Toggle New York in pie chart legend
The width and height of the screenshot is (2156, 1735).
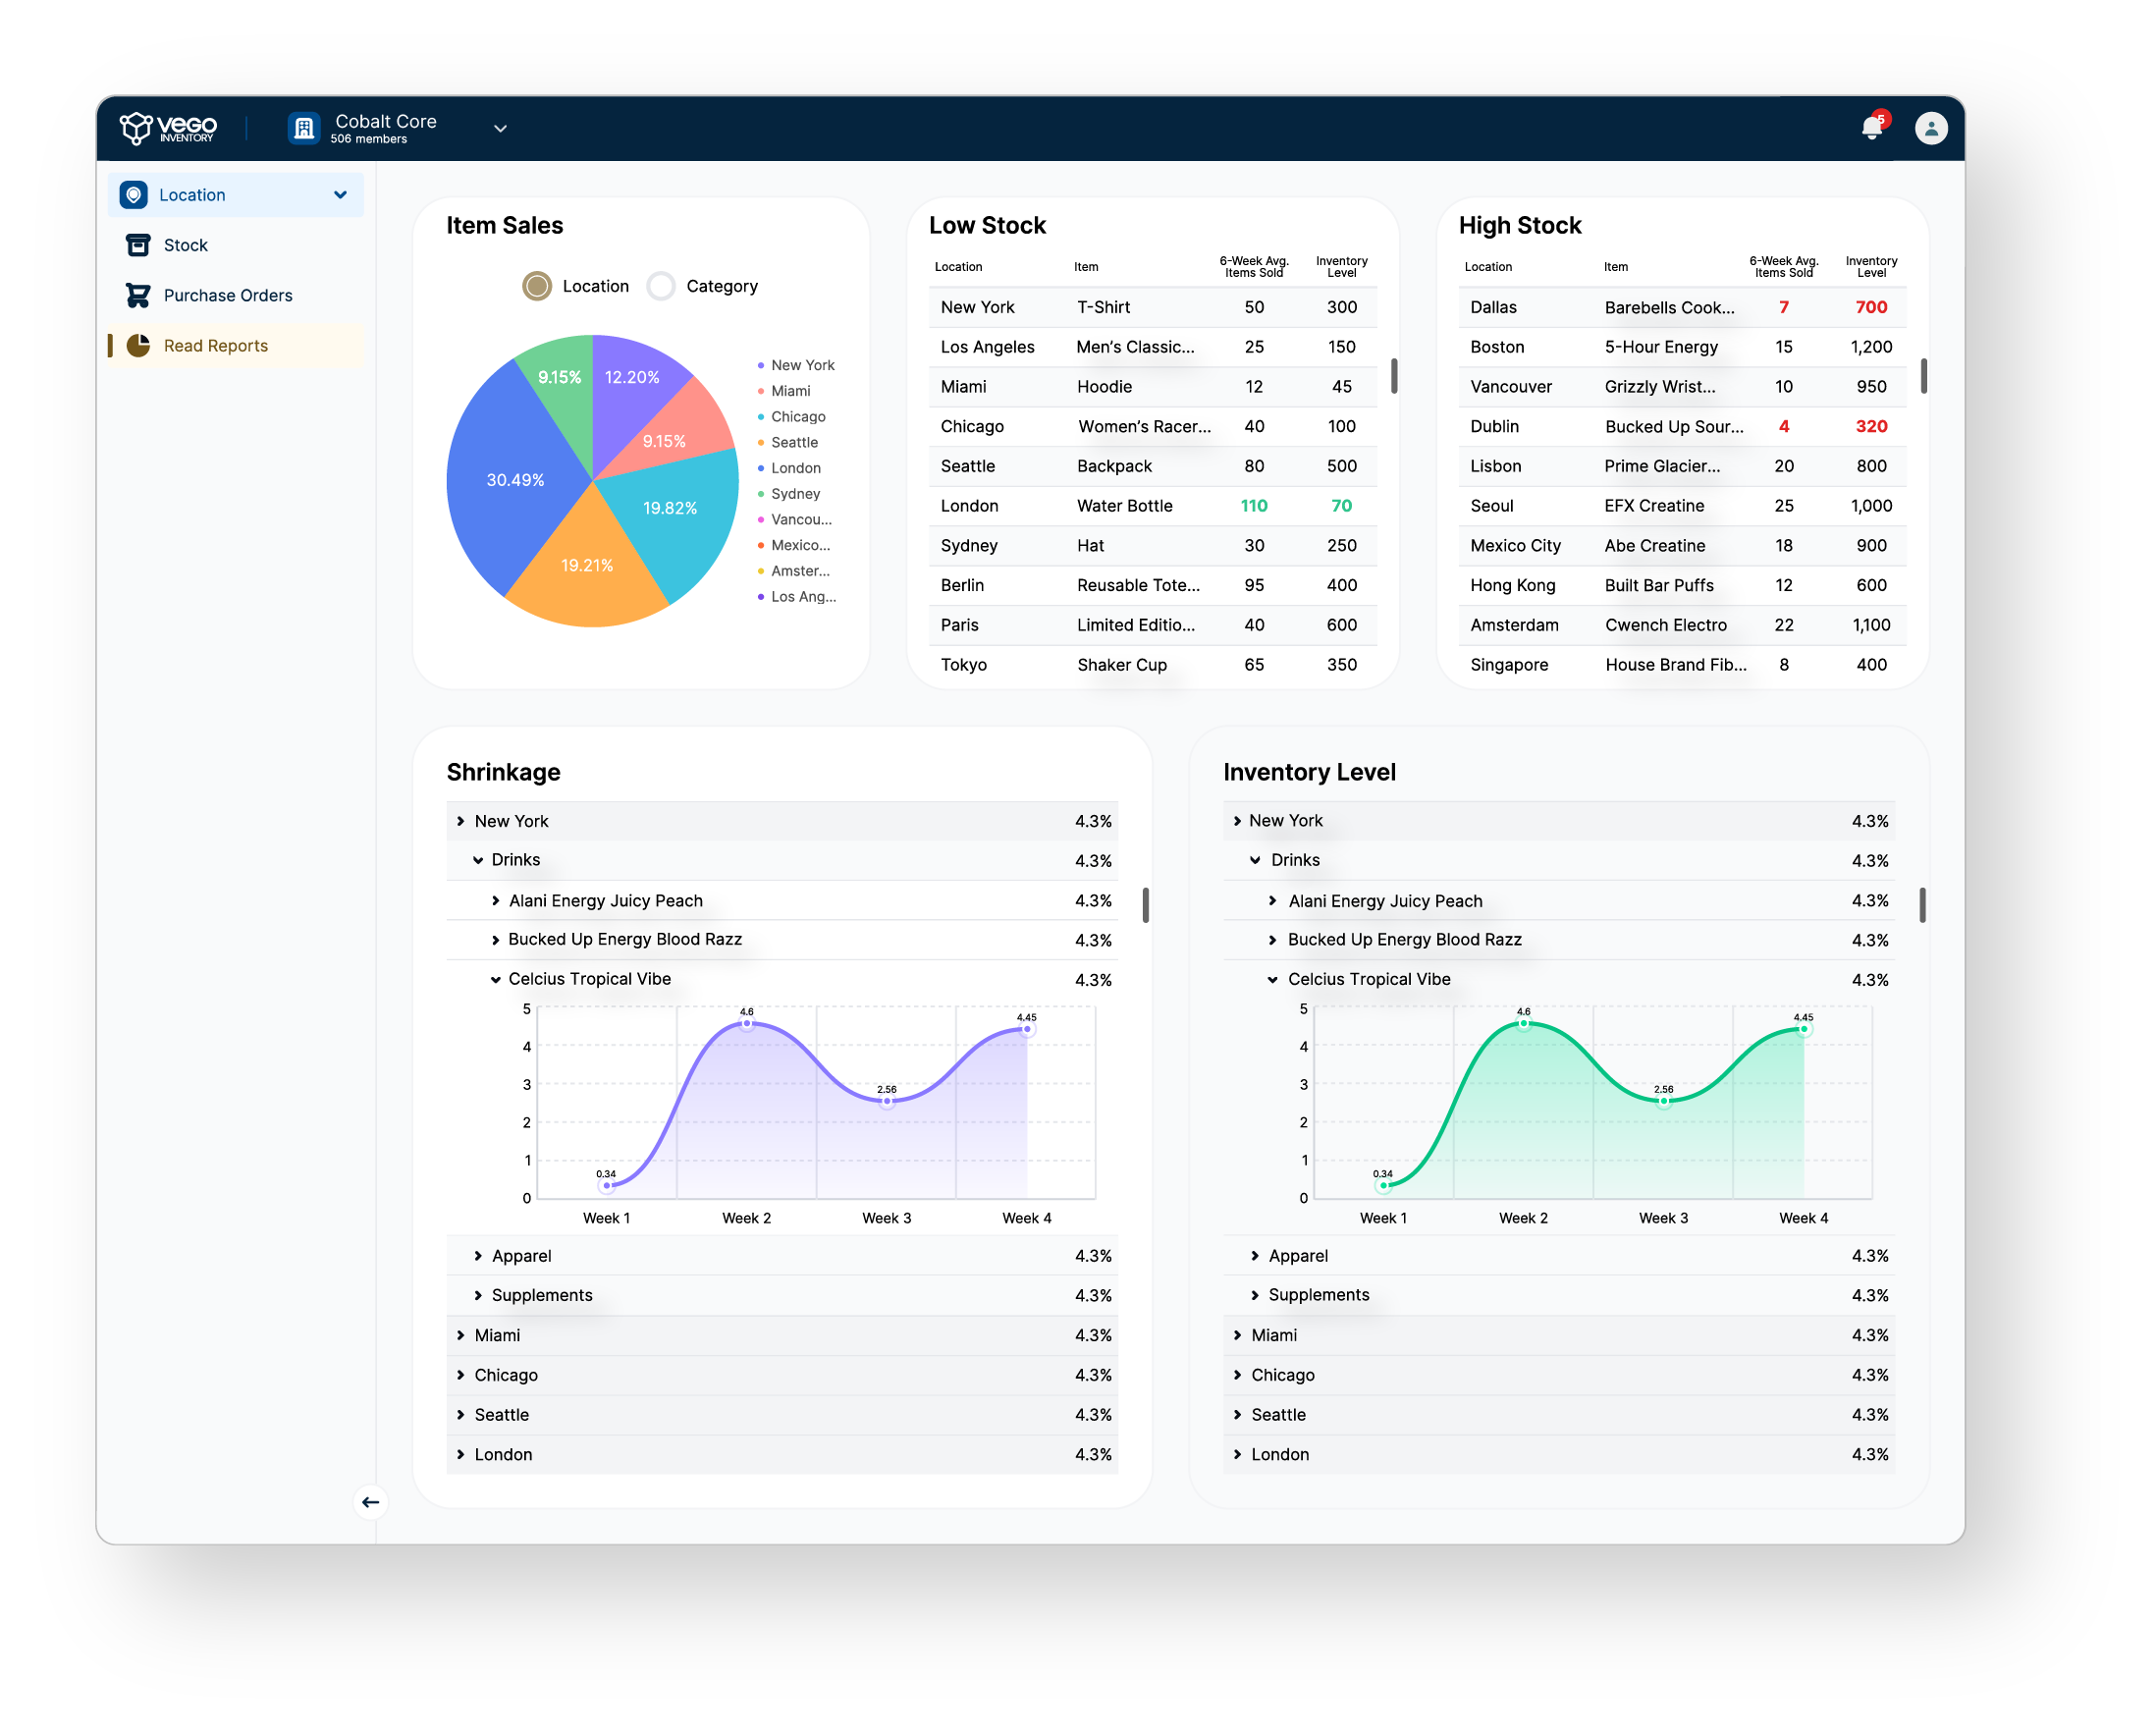tap(802, 365)
